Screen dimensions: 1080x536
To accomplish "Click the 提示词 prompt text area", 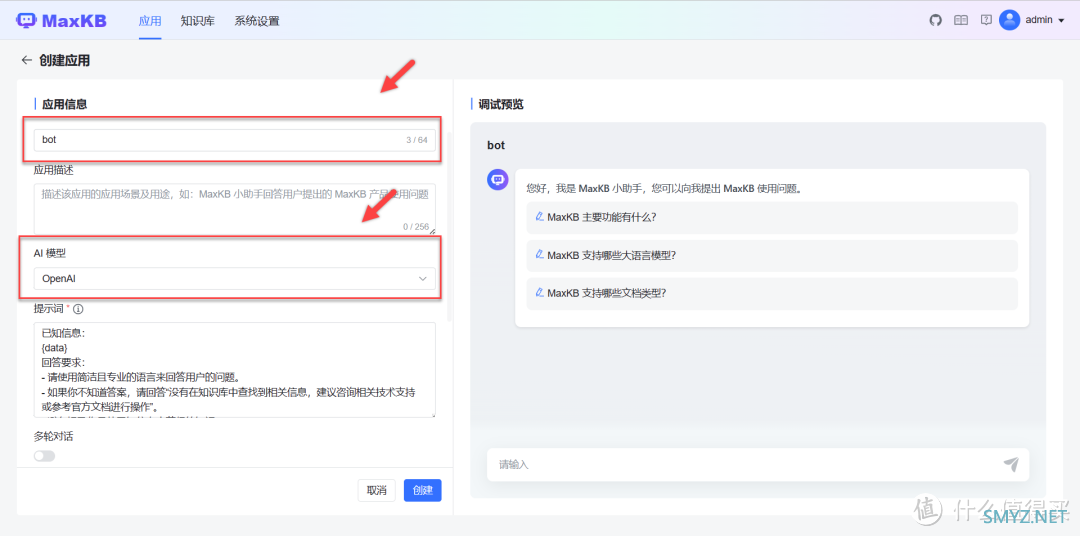I will click(x=235, y=370).
